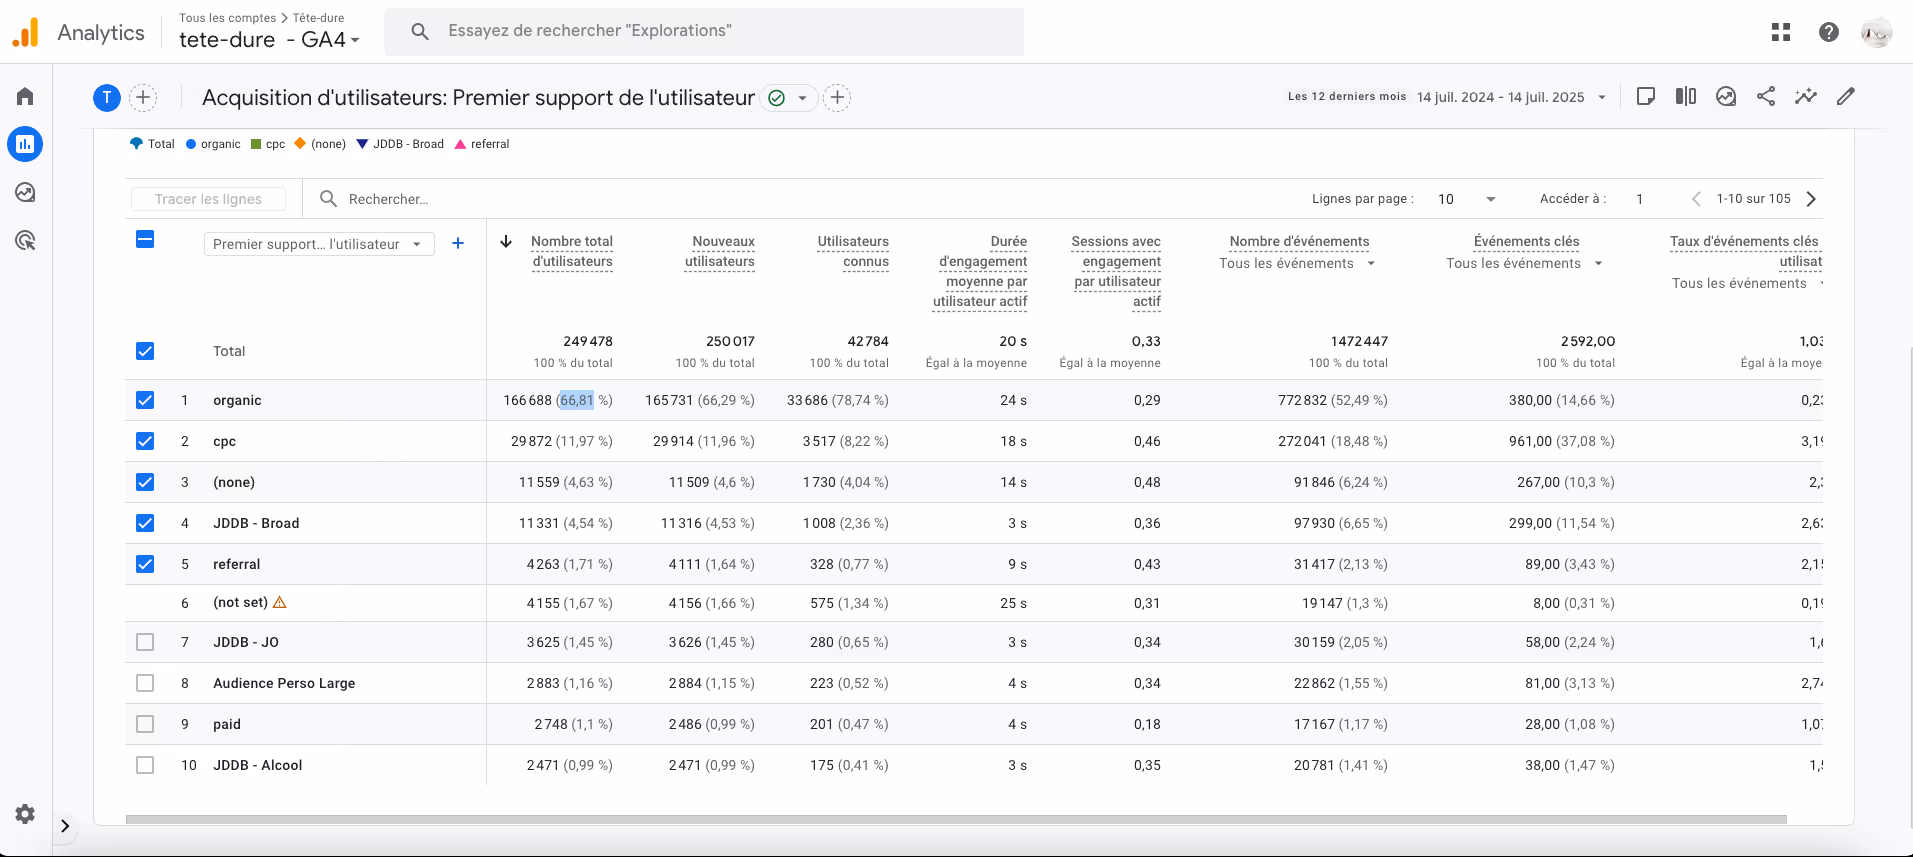
Task: Click the warning icon beside (not set)
Action: tap(280, 602)
